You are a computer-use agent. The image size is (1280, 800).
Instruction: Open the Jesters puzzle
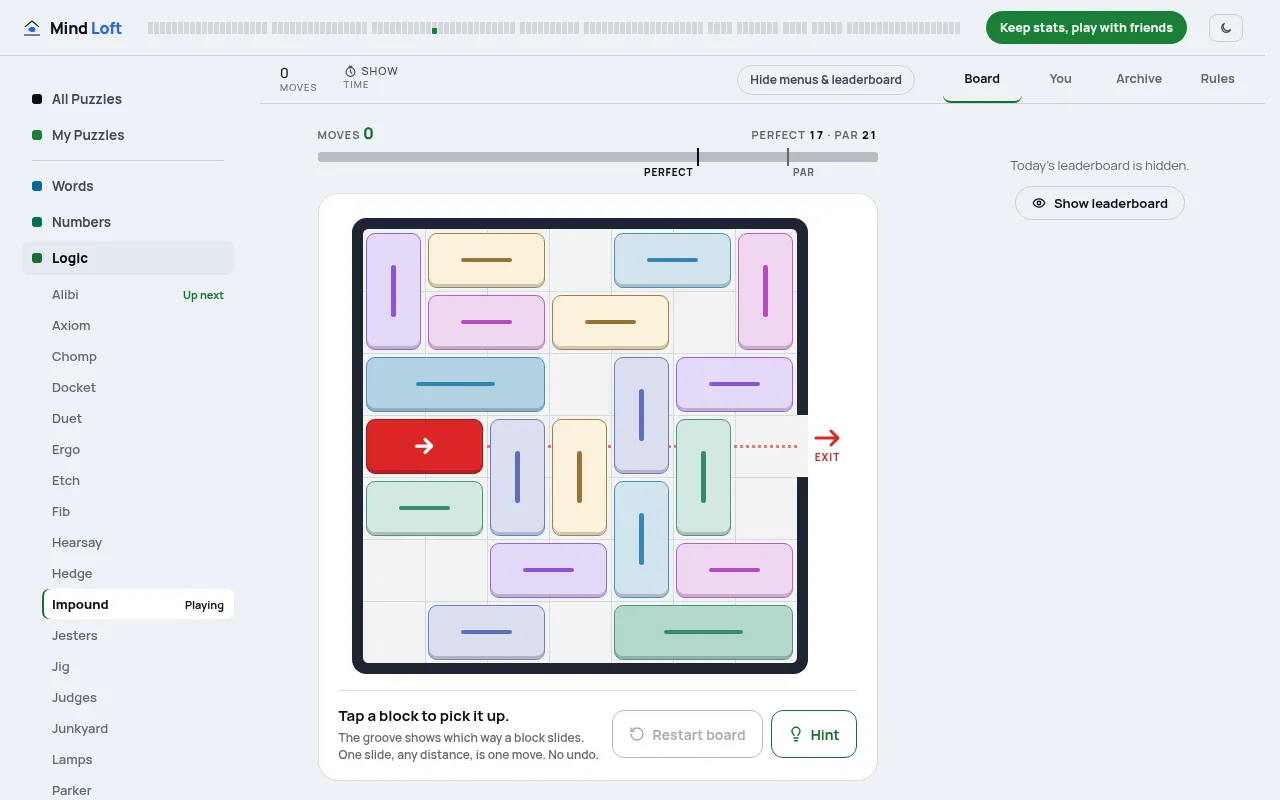(138, 636)
